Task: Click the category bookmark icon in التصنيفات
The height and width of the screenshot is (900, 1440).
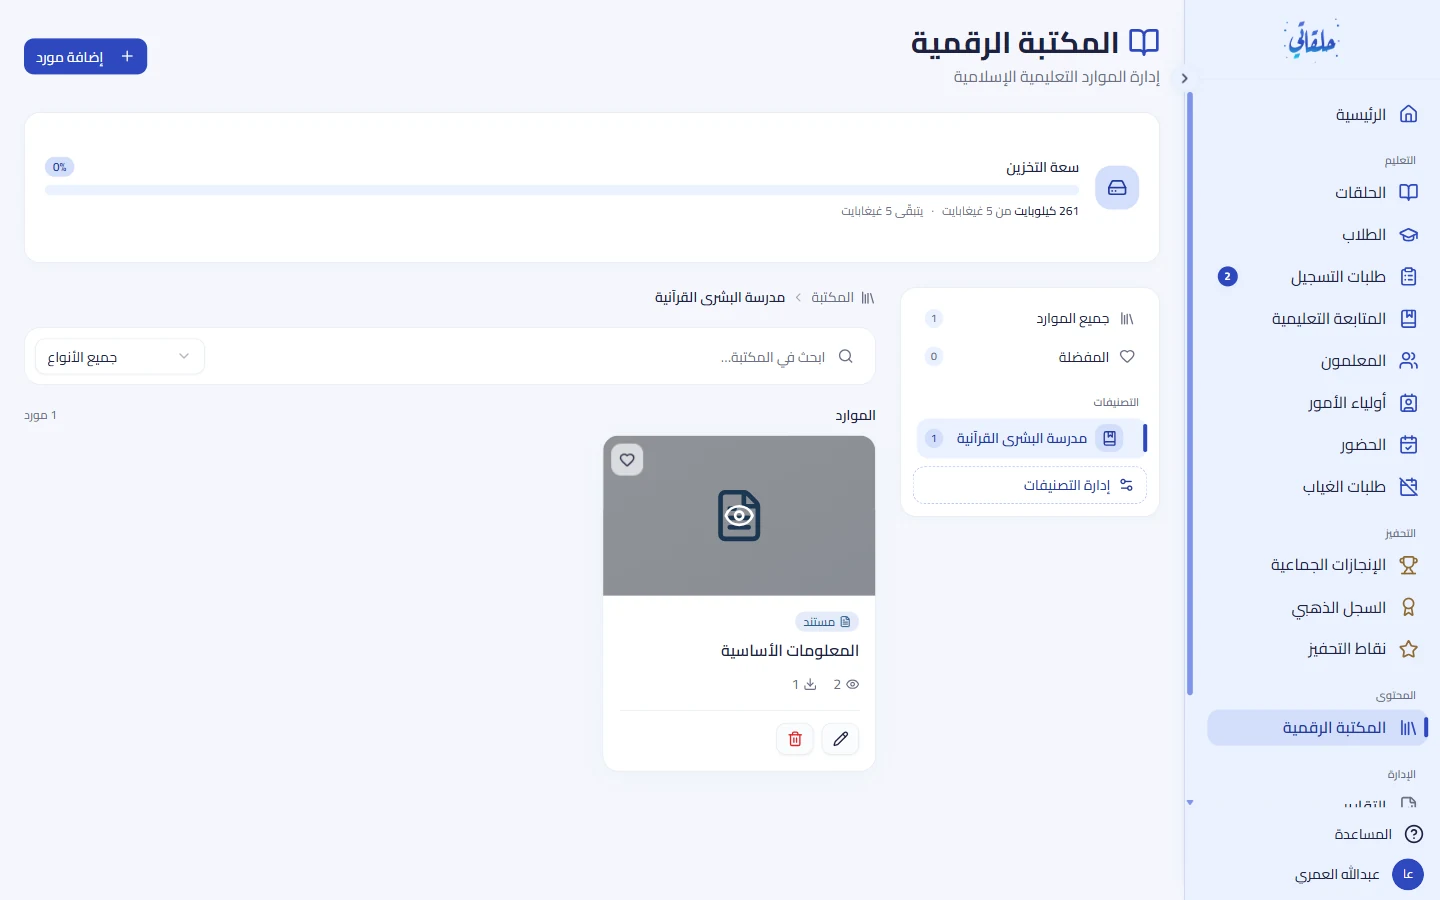Action: point(1109,438)
